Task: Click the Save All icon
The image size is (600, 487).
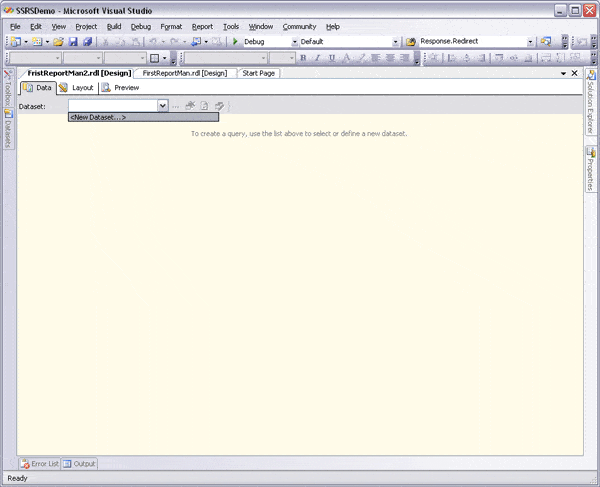Action: [x=88, y=42]
